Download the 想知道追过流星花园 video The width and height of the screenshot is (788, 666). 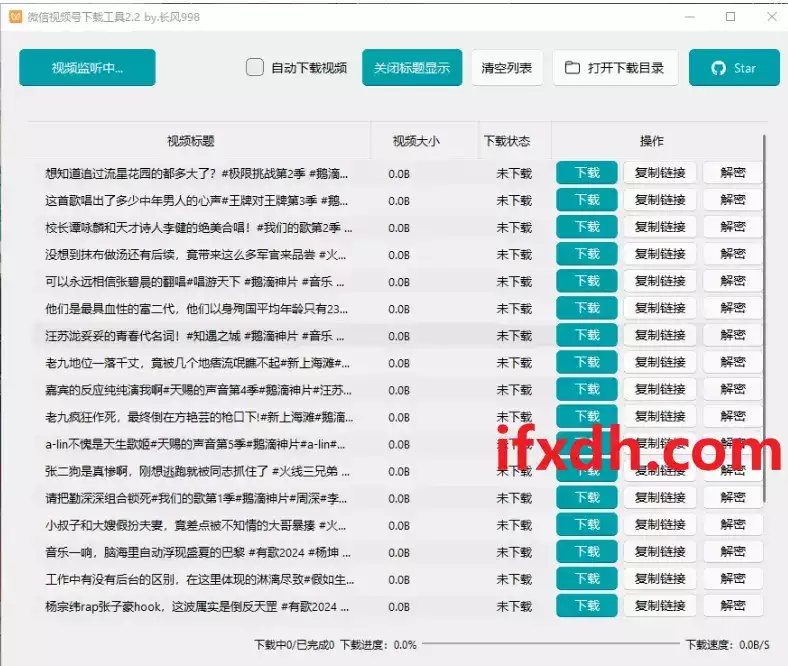(x=587, y=173)
